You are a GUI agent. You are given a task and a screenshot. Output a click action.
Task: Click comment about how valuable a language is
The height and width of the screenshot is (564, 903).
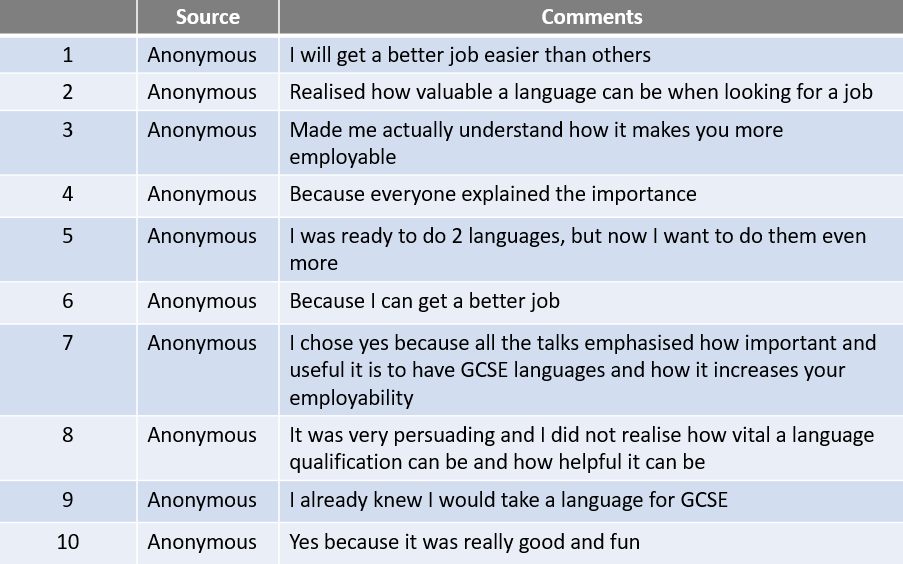[581, 92]
